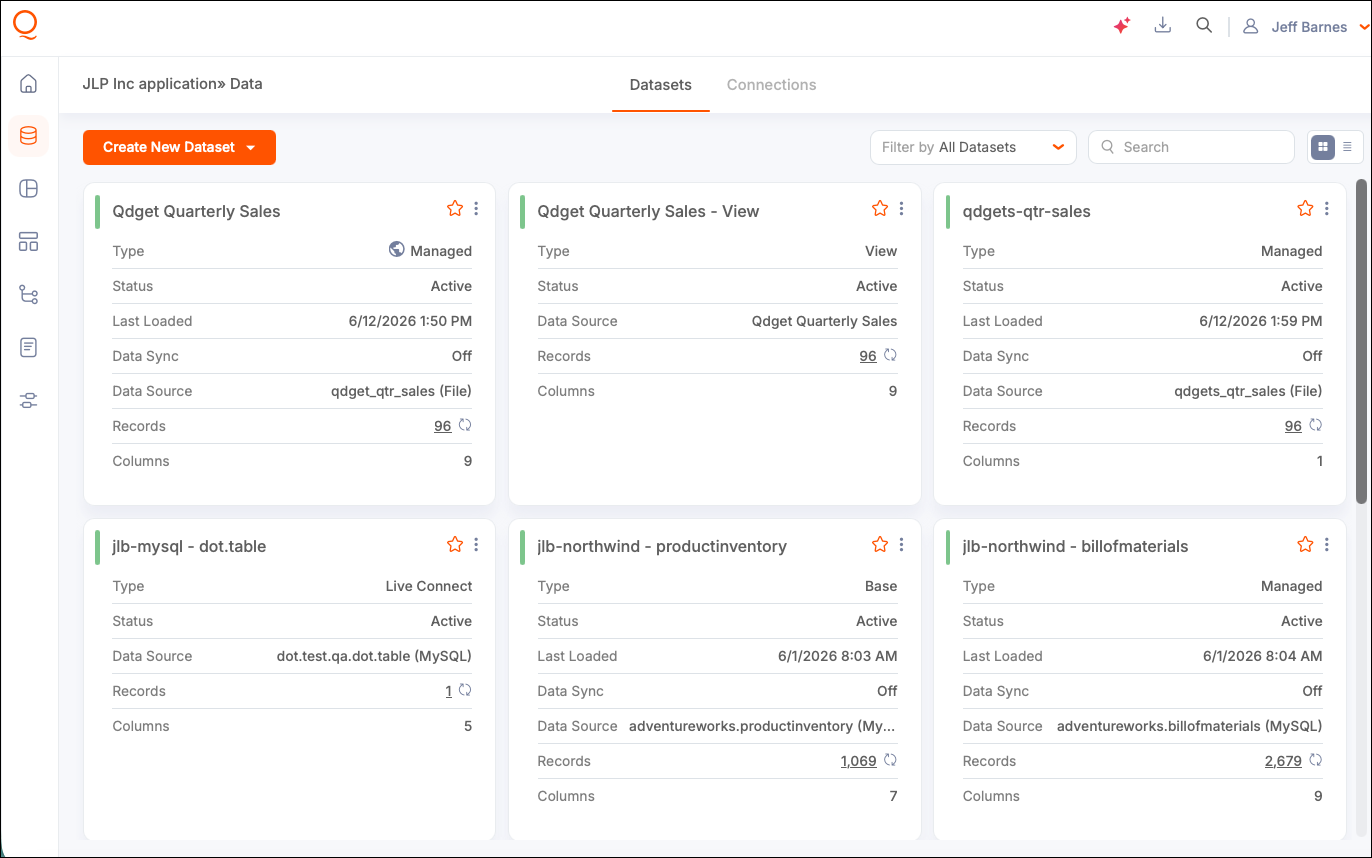Screen dimensions: 1372x858
Task: Open the Home icon in sidebar
Action: pyautogui.click(x=28, y=84)
